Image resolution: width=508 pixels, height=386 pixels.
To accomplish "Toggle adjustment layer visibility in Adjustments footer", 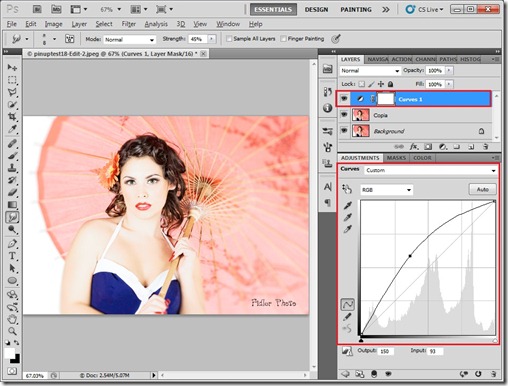I will (388, 374).
